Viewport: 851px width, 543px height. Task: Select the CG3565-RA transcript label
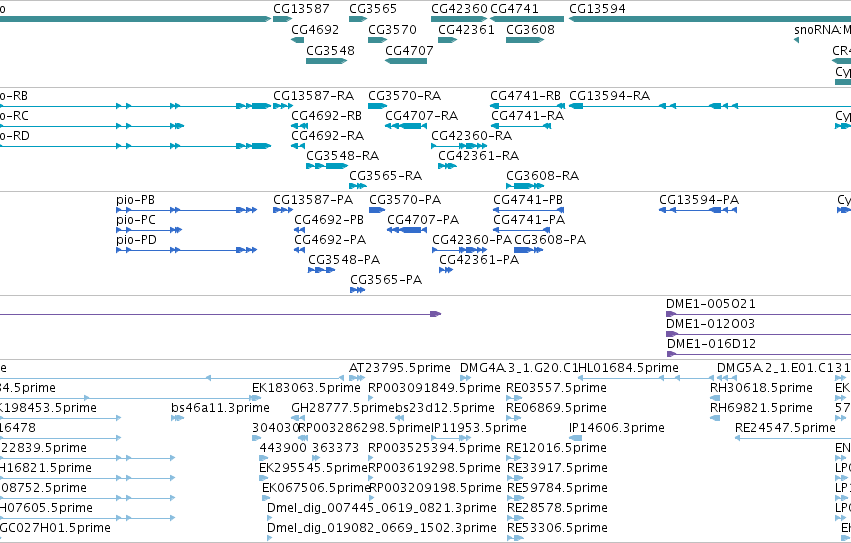point(385,176)
